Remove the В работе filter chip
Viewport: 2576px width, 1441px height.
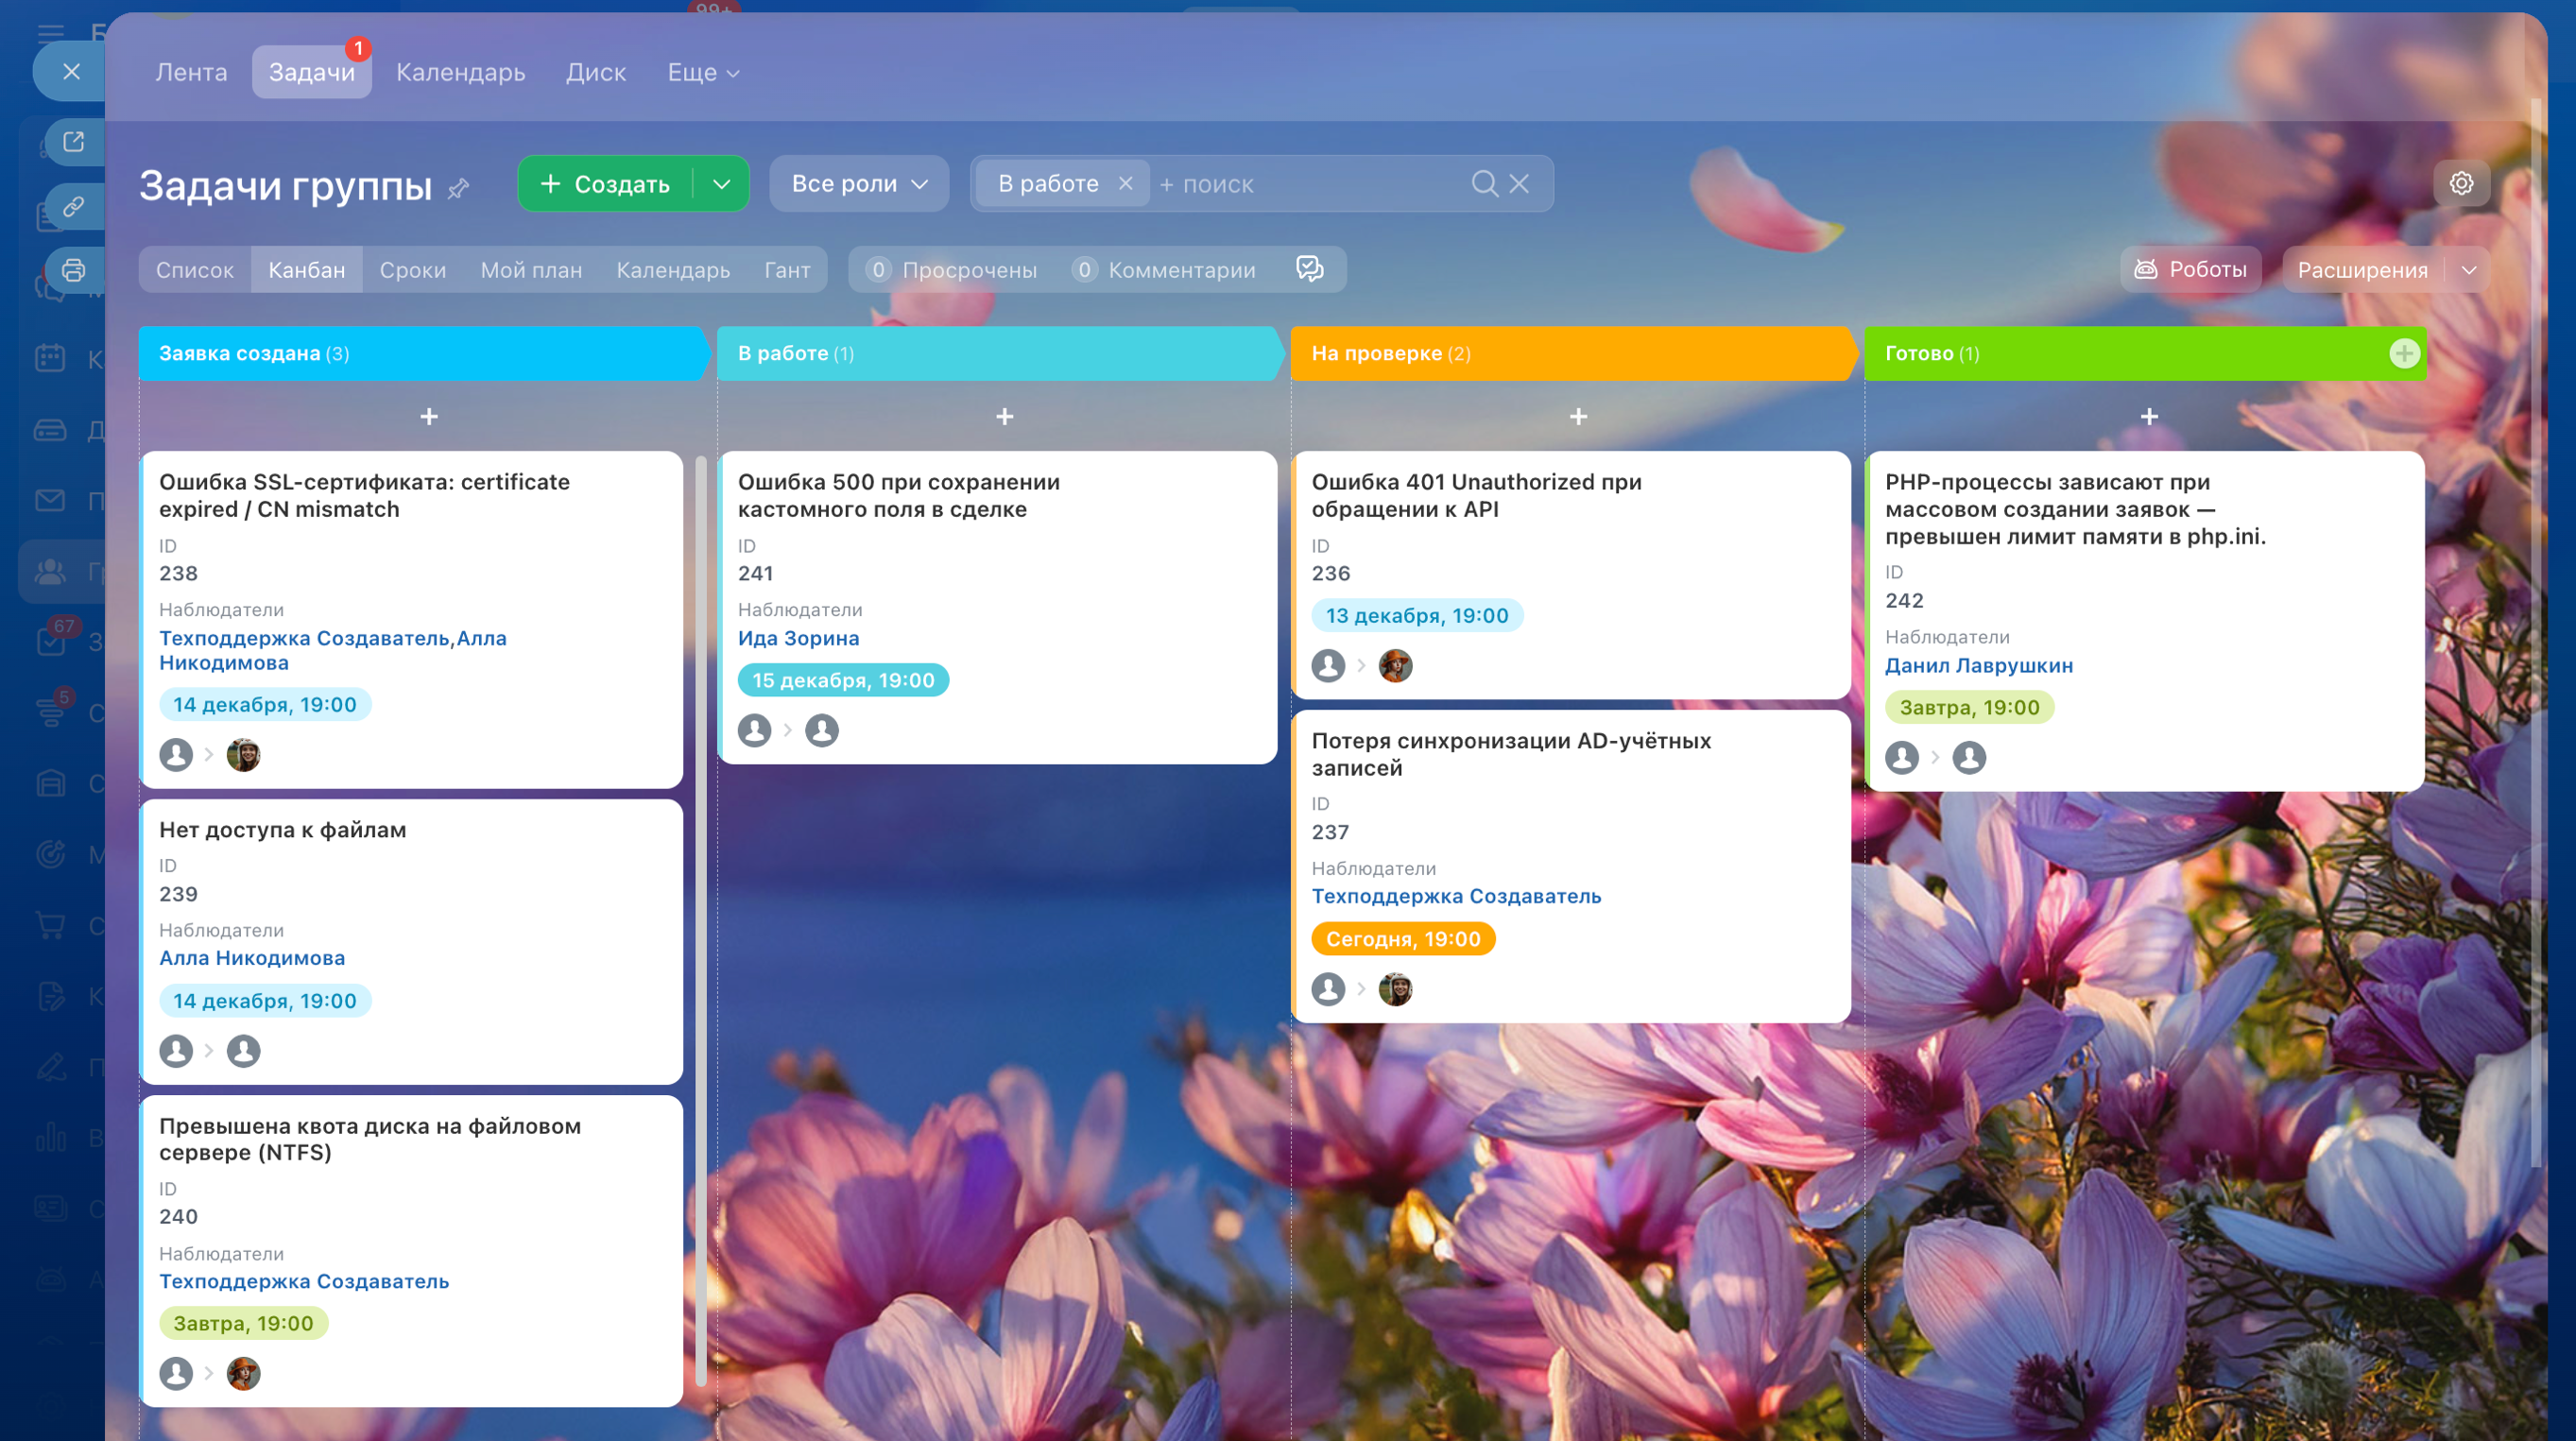[1126, 184]
